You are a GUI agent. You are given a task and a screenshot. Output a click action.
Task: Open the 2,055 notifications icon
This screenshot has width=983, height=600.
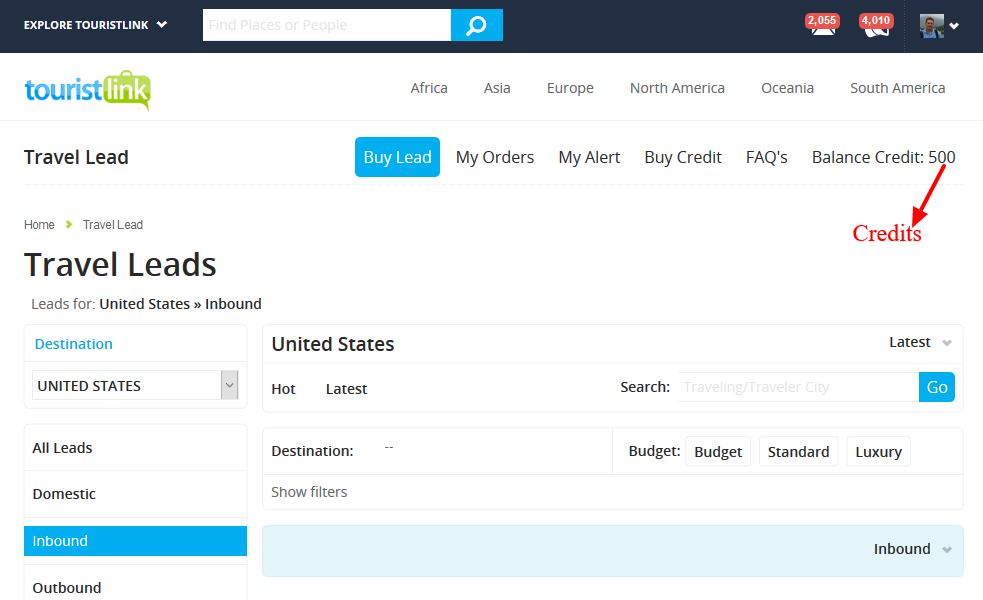coord(823,26)
